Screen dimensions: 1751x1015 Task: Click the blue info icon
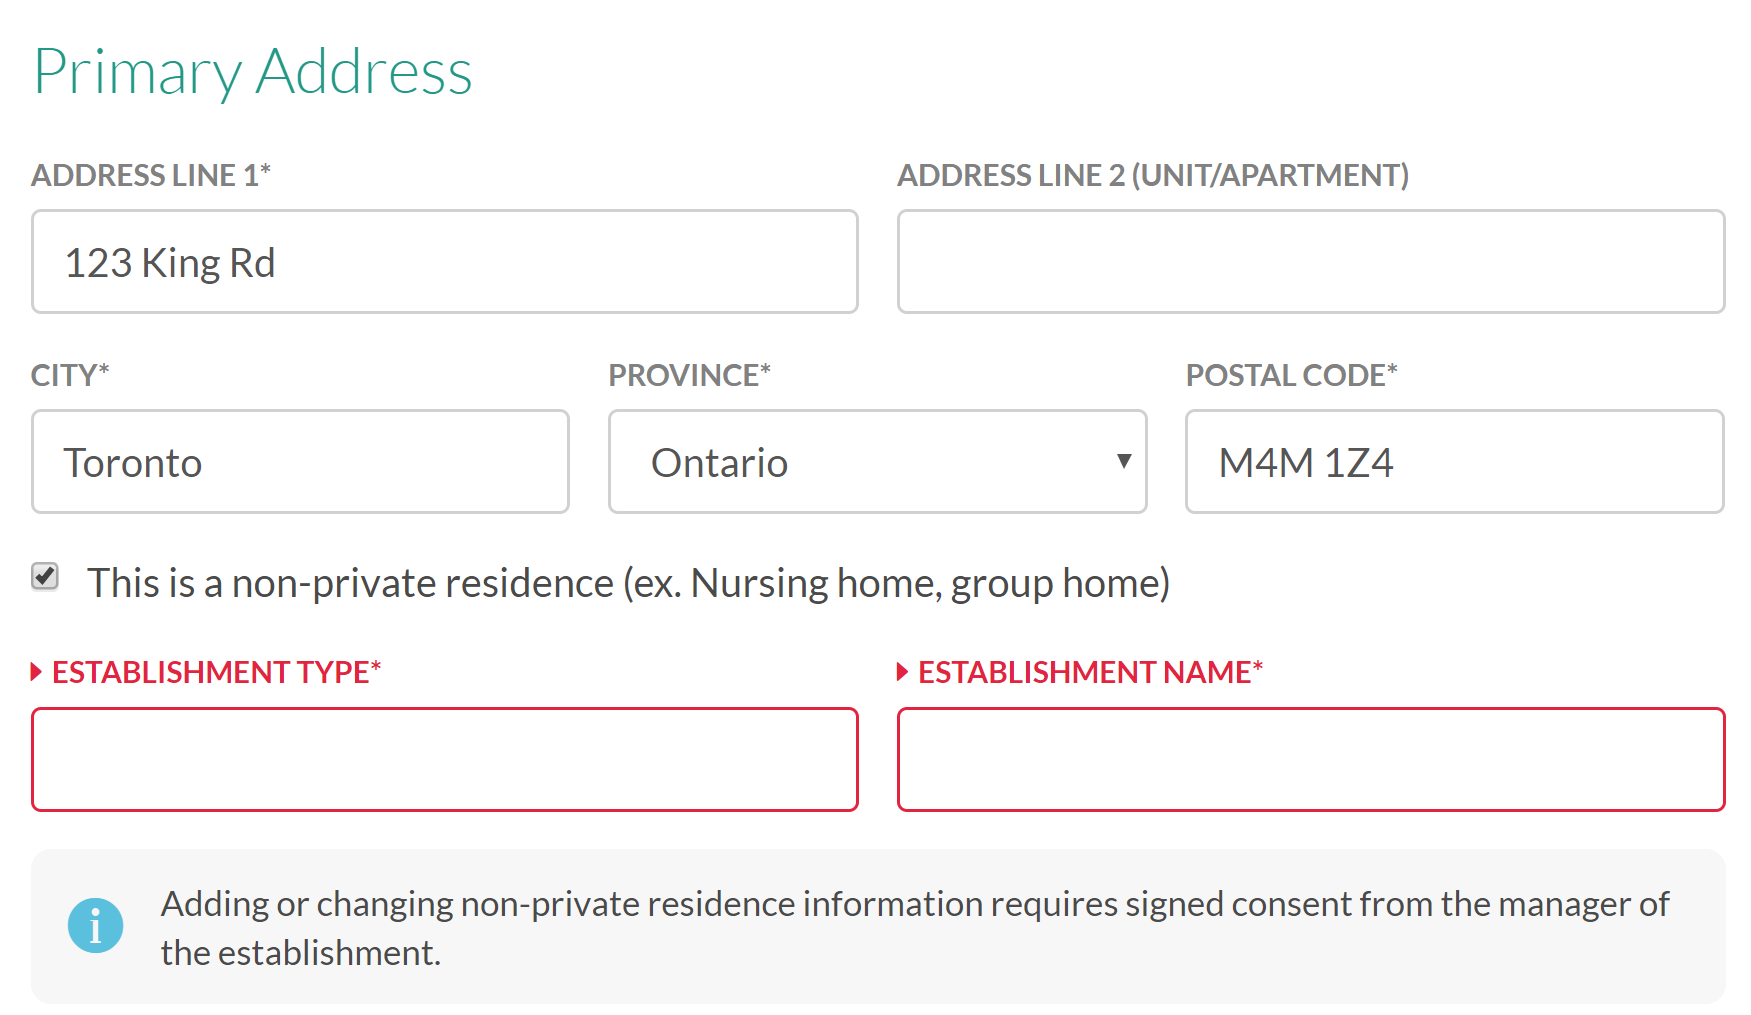(x=95, y=925)
